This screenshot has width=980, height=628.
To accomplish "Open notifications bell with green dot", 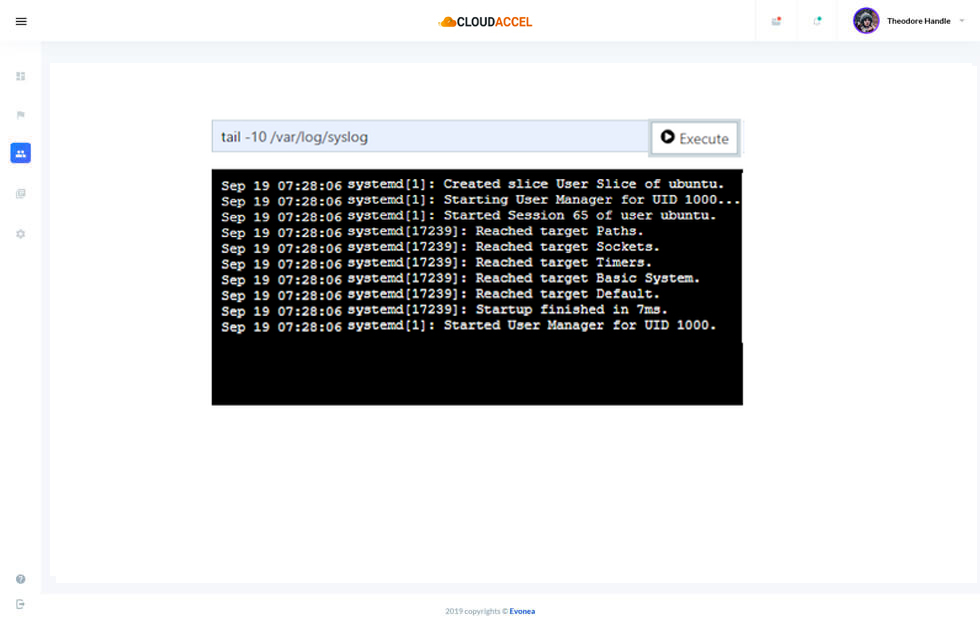I will pos(817,21).
